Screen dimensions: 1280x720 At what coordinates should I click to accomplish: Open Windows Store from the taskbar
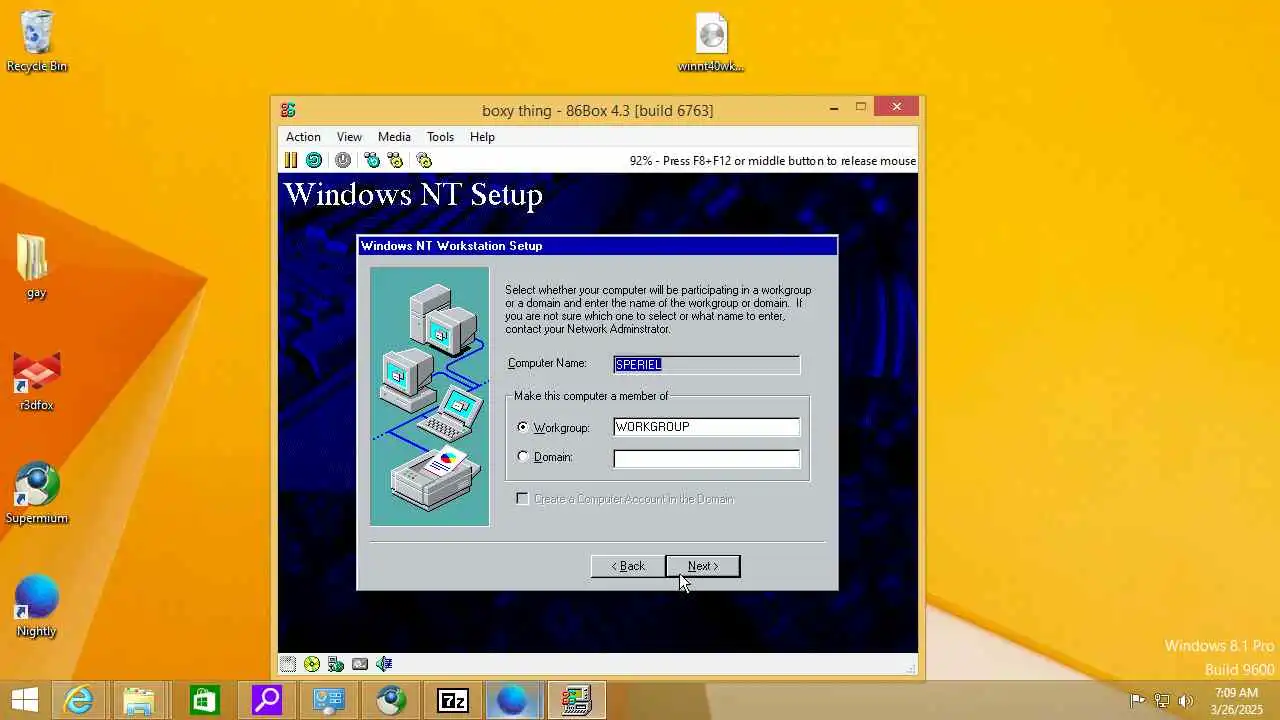click(x=203, y=700)
